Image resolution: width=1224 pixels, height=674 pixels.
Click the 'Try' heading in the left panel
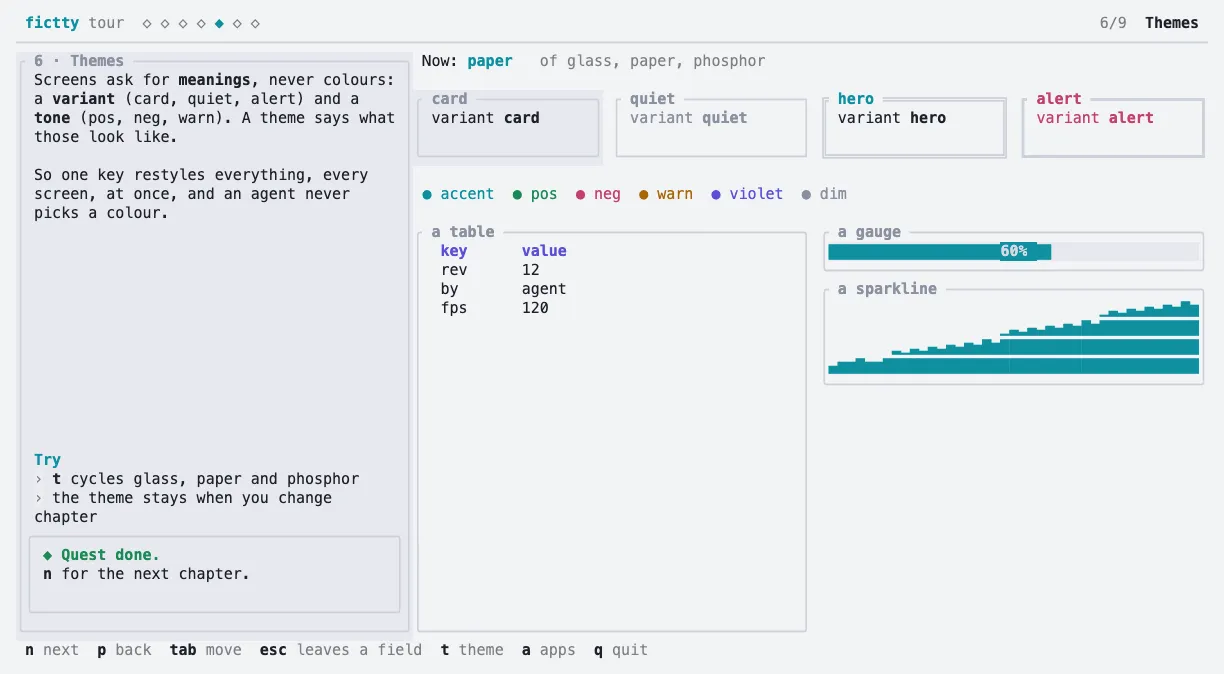click(47, 460)
